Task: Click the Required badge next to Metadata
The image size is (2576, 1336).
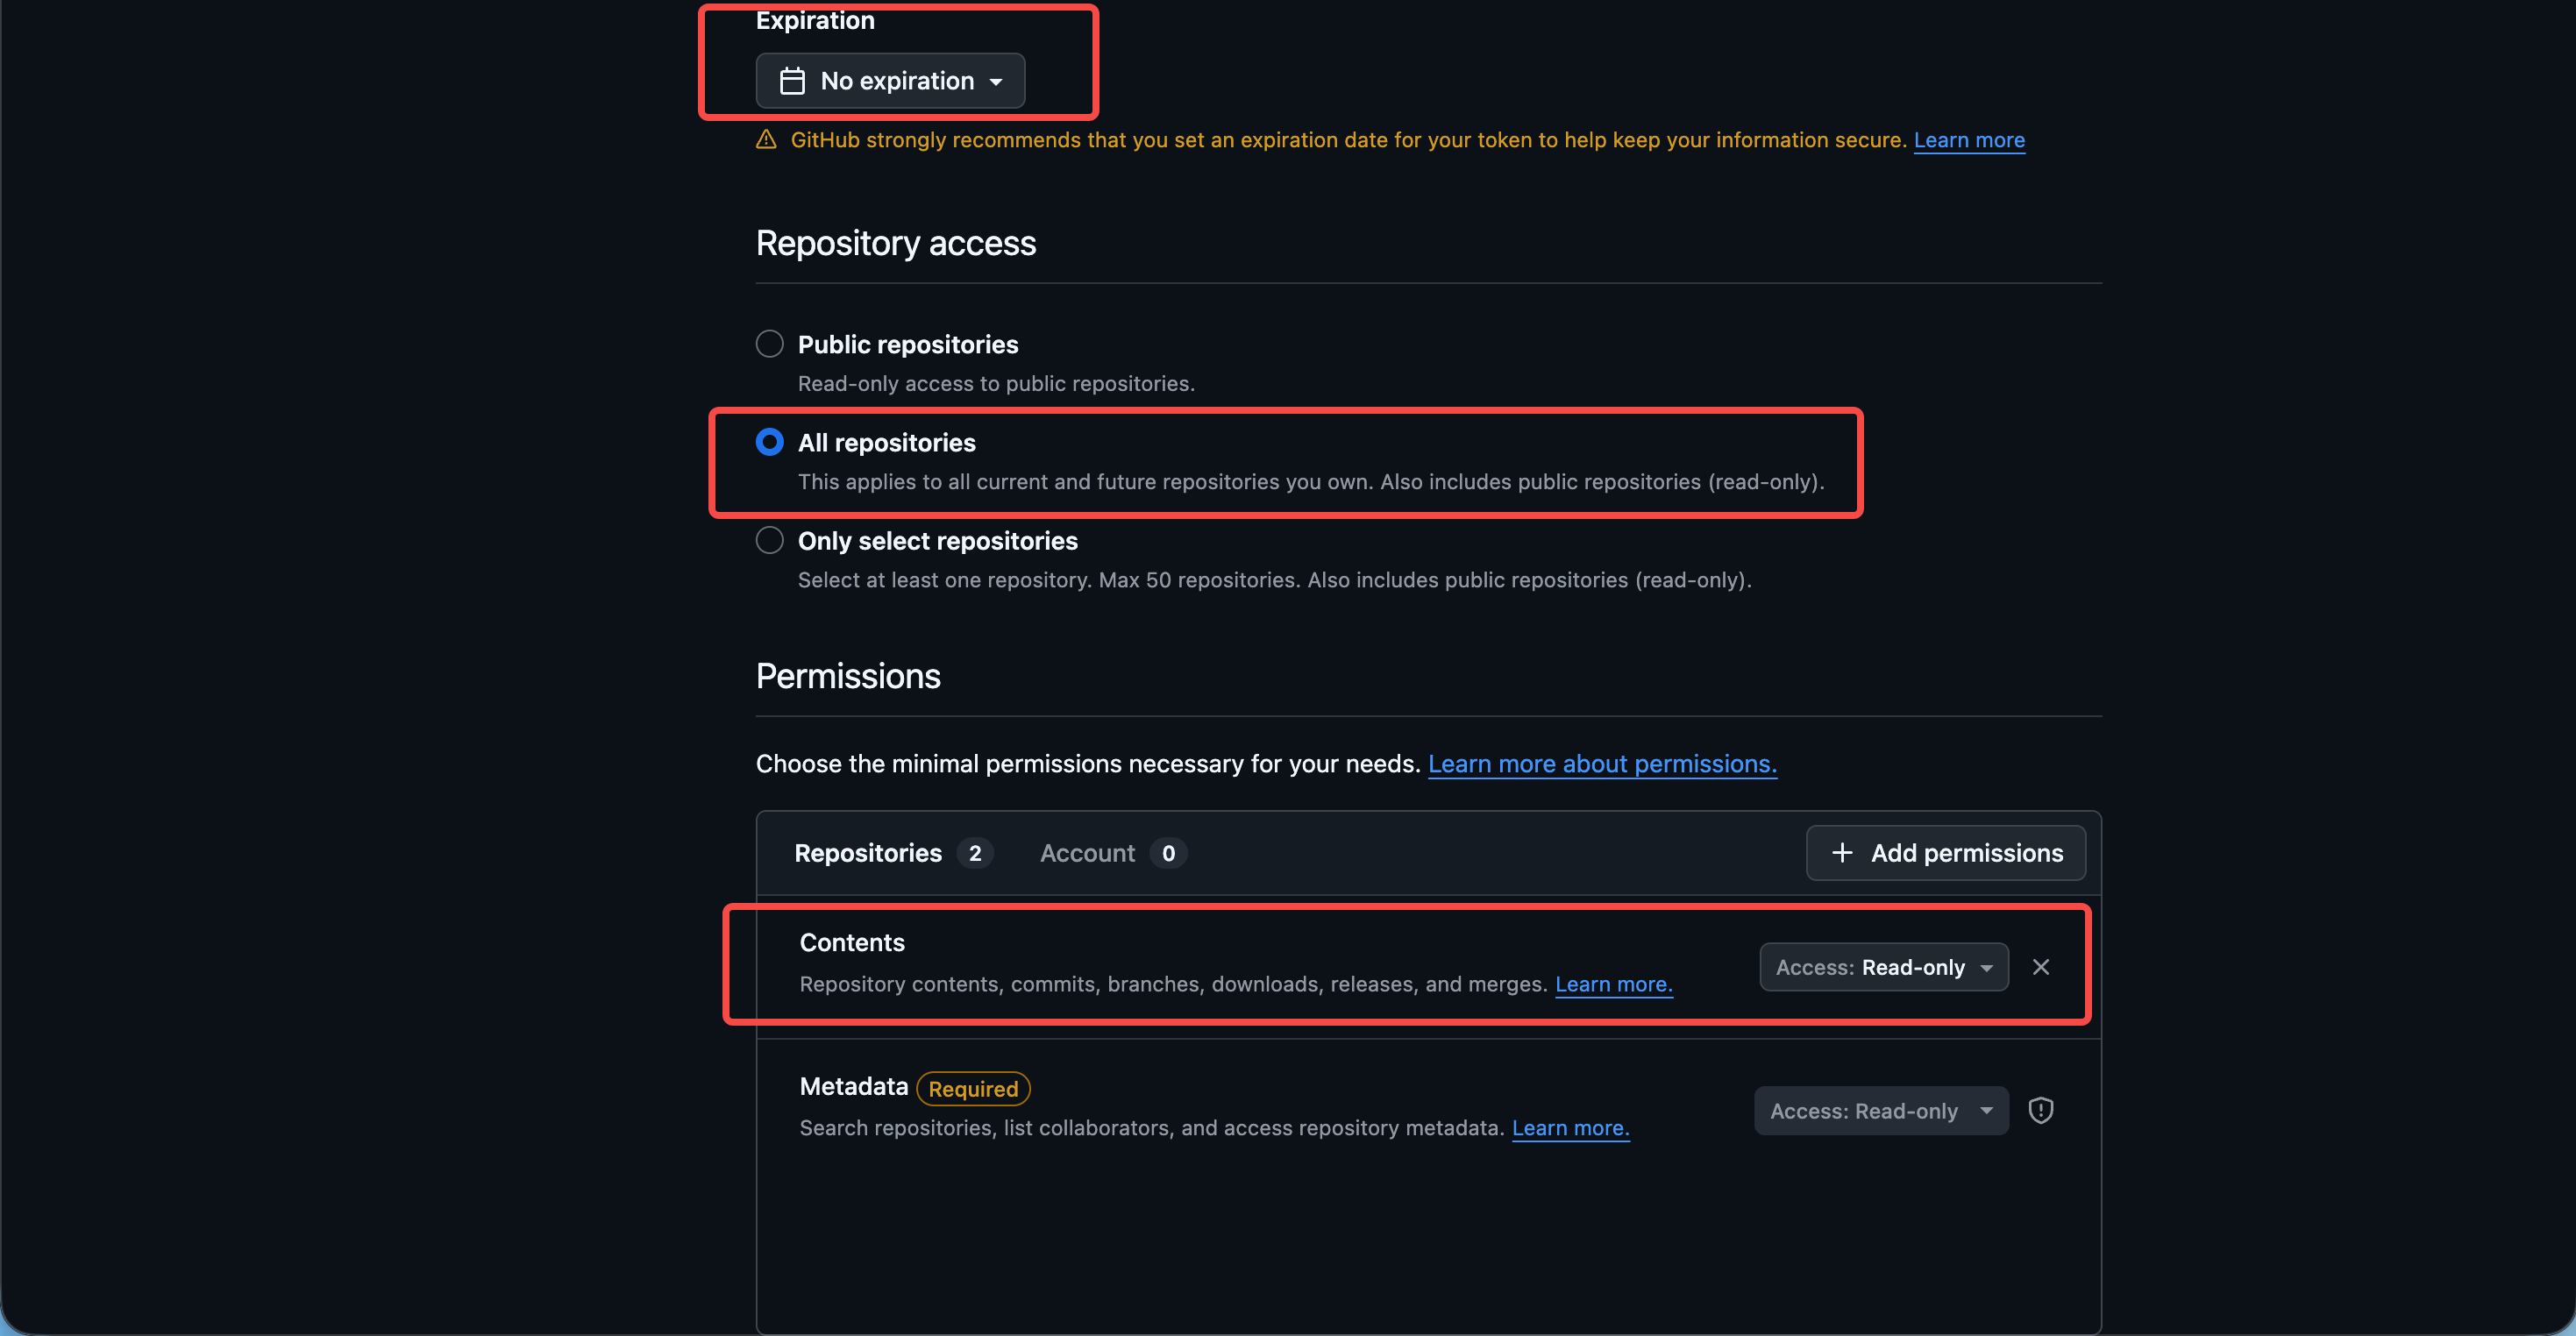Action: (x=973, y=1088)
